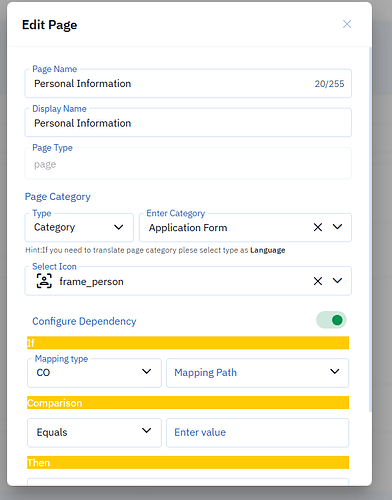
Task: Click the disabled Page Type field
Action: (188, 163)
